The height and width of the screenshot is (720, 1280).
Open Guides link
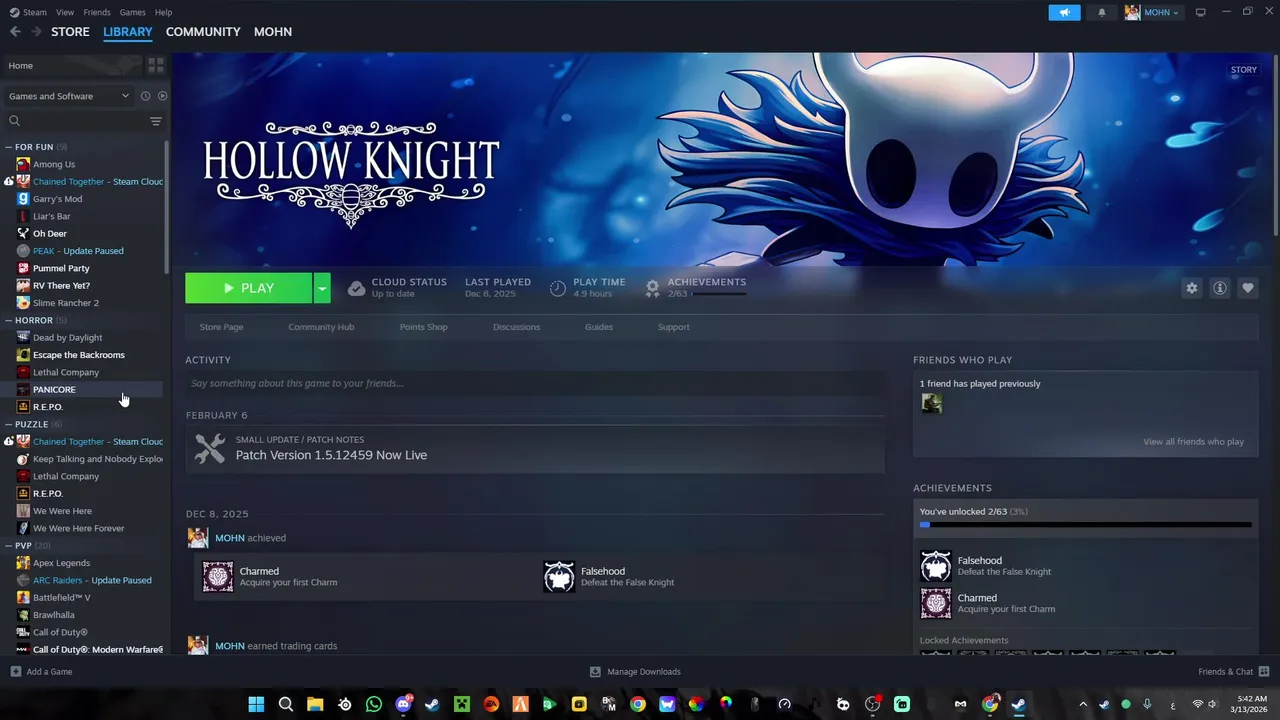coord(599,327)
